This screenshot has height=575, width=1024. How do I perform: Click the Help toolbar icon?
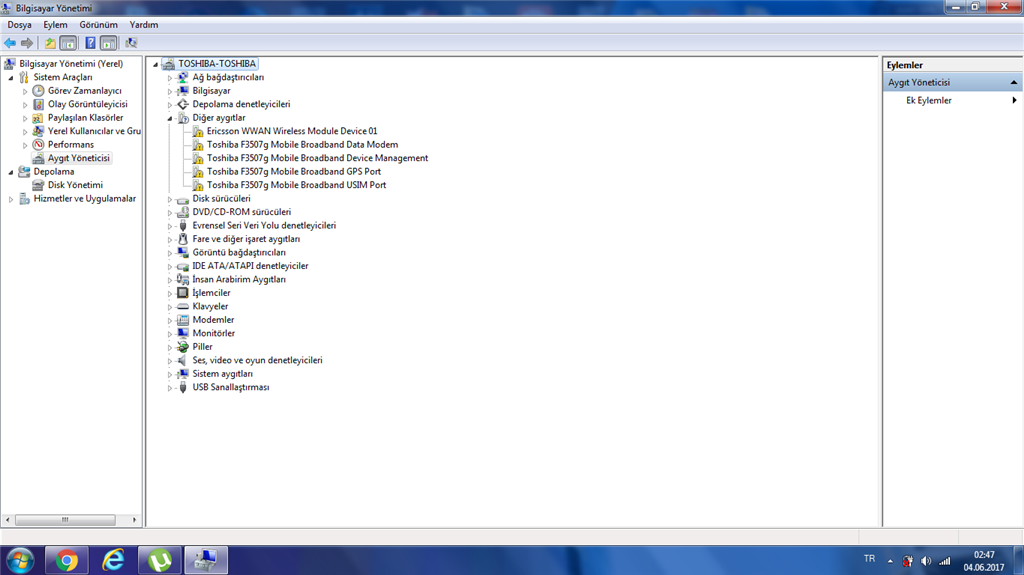tap(90, 43)
